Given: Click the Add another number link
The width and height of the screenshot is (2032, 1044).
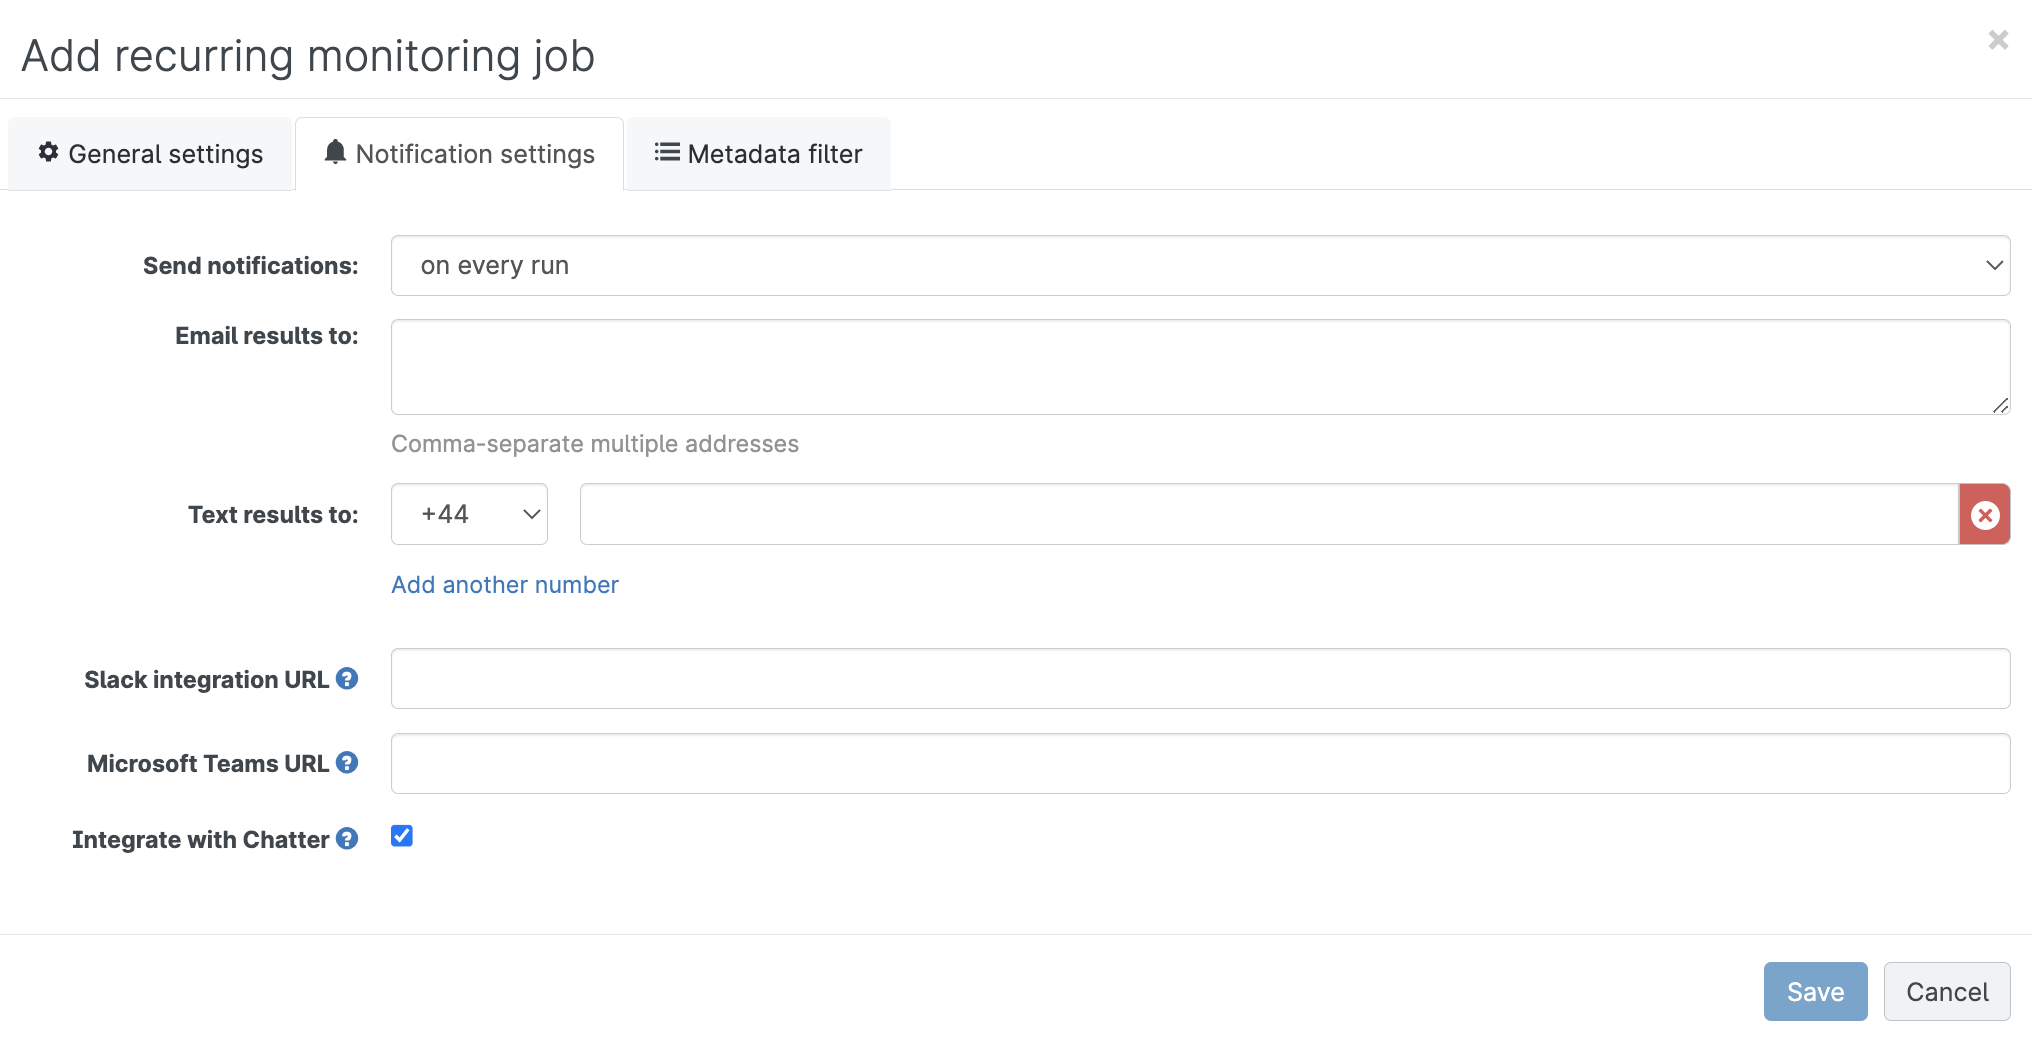Looking at the screenshot, I should (505, 585).
